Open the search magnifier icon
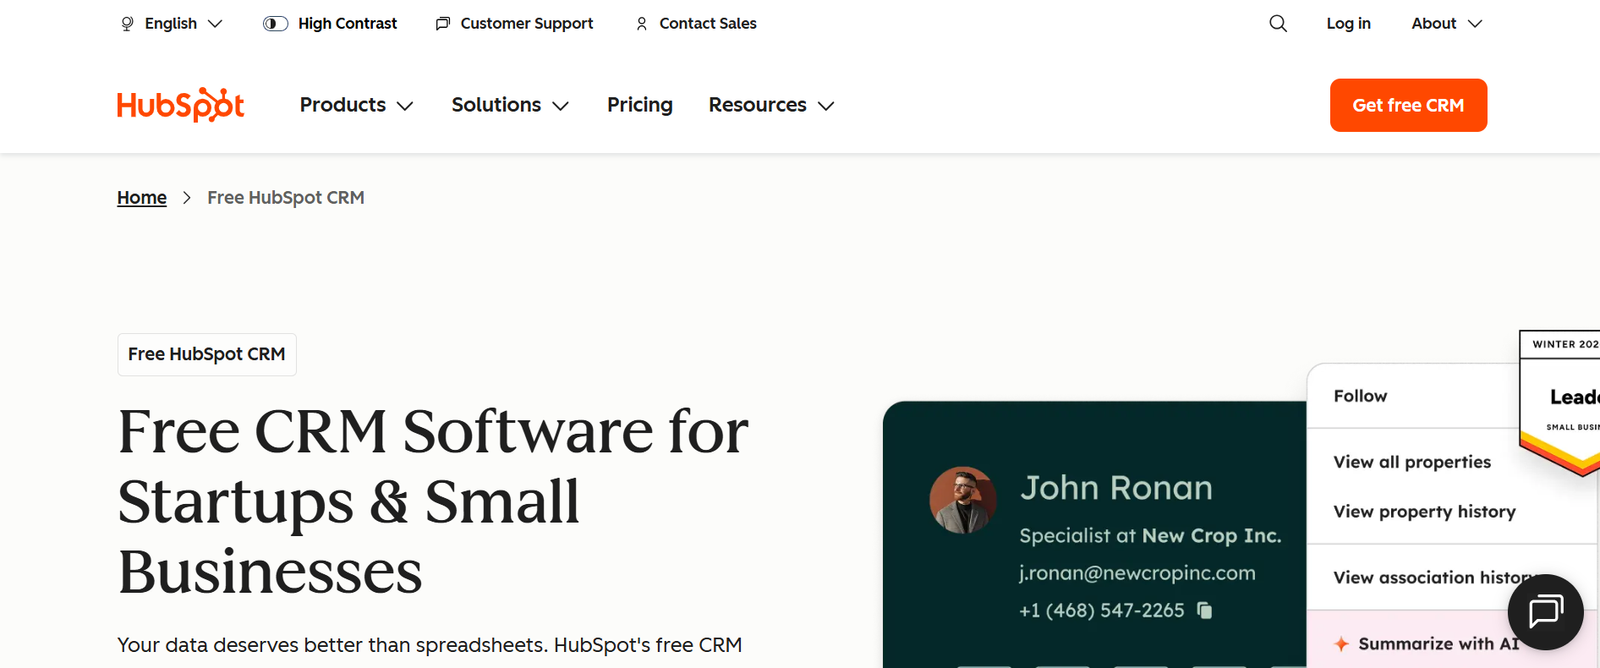The image size is (1600, 668). coord(1278,23)
